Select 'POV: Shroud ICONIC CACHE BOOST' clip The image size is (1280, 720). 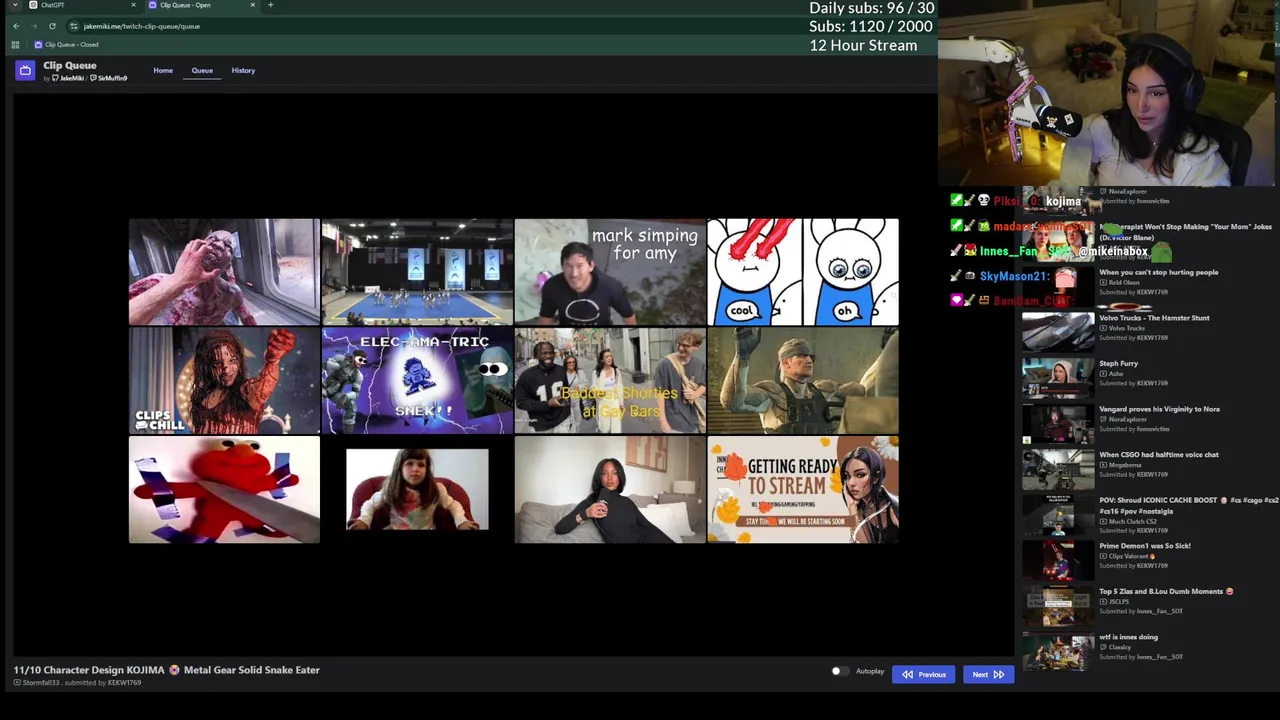pyautogui.click(x=1188, y=505)
